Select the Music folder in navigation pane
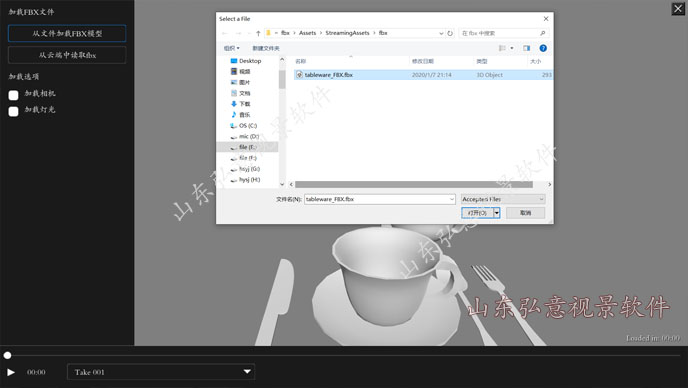This screenshot has height=388, width=688. click(240, 115)
